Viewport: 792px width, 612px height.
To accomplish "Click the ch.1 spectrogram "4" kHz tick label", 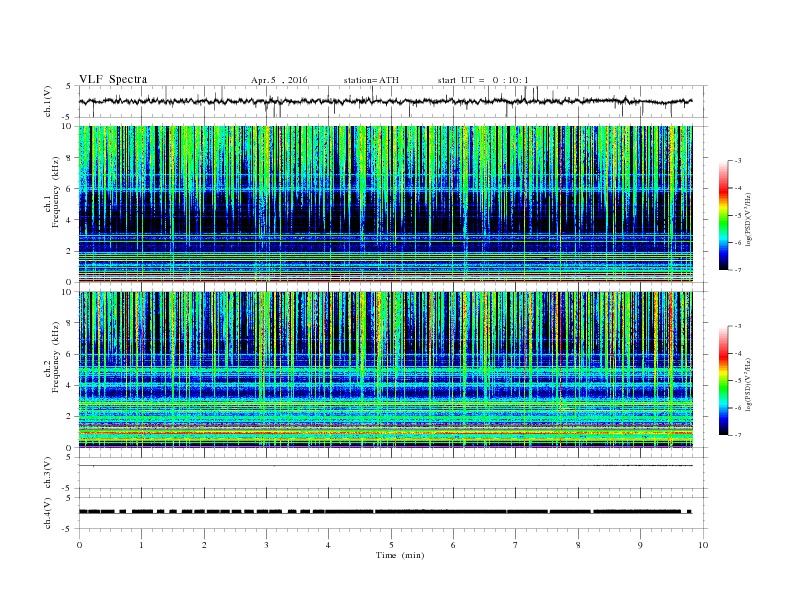I will pyautogui.click(x=69, y=220).
